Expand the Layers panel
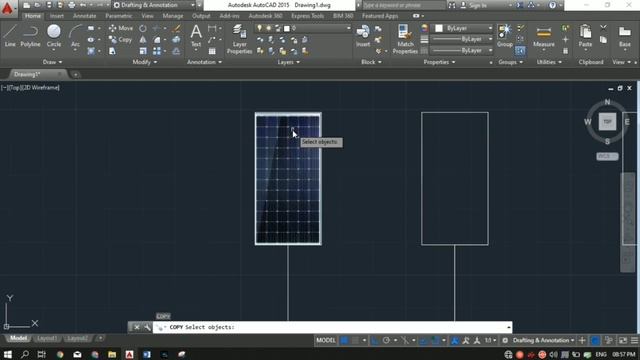The image size is (640, 360). pyautogui.click(x=288, y=62)
